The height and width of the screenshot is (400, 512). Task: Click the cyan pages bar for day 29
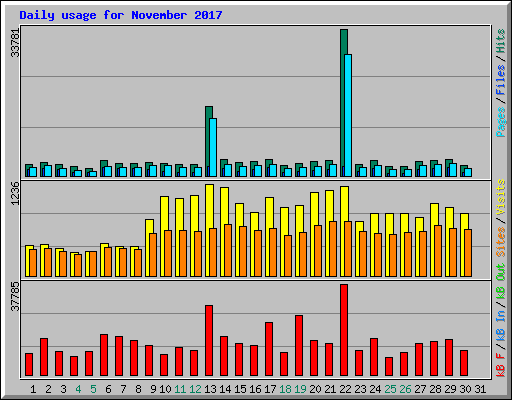click(453, 170)
